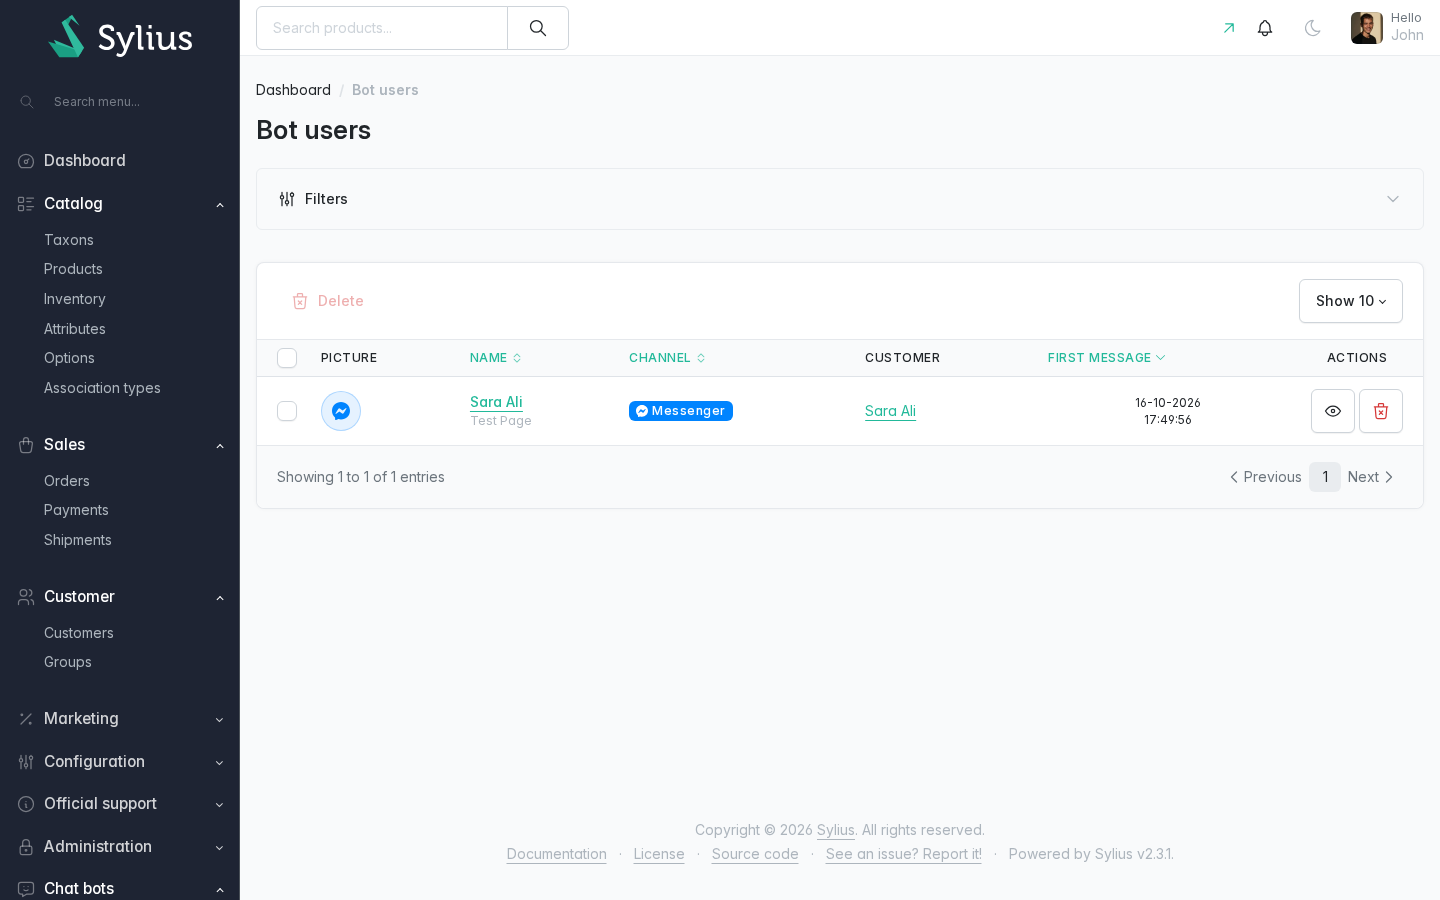This screenshot has width=1440, height=900.
Task: Click the Messenger picture icon for Sara Ali
Action: [341, 411]
